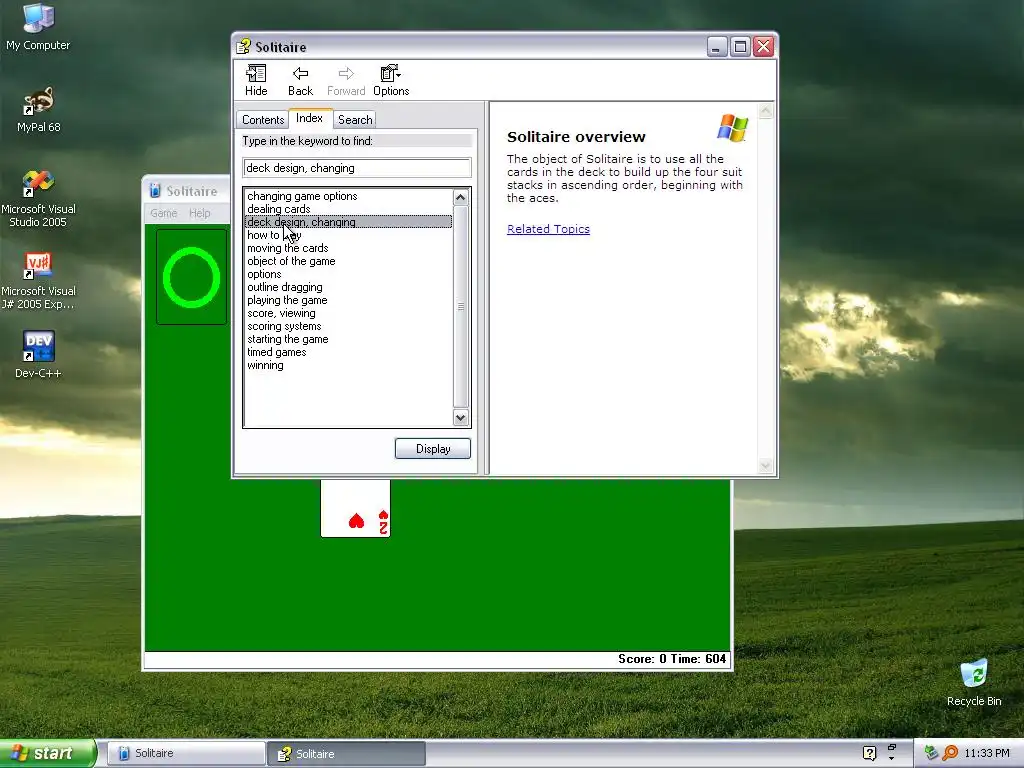Click the index list scroll up arrow
The width and height of the screenshot is (1024, 768).
pos(460,197)
